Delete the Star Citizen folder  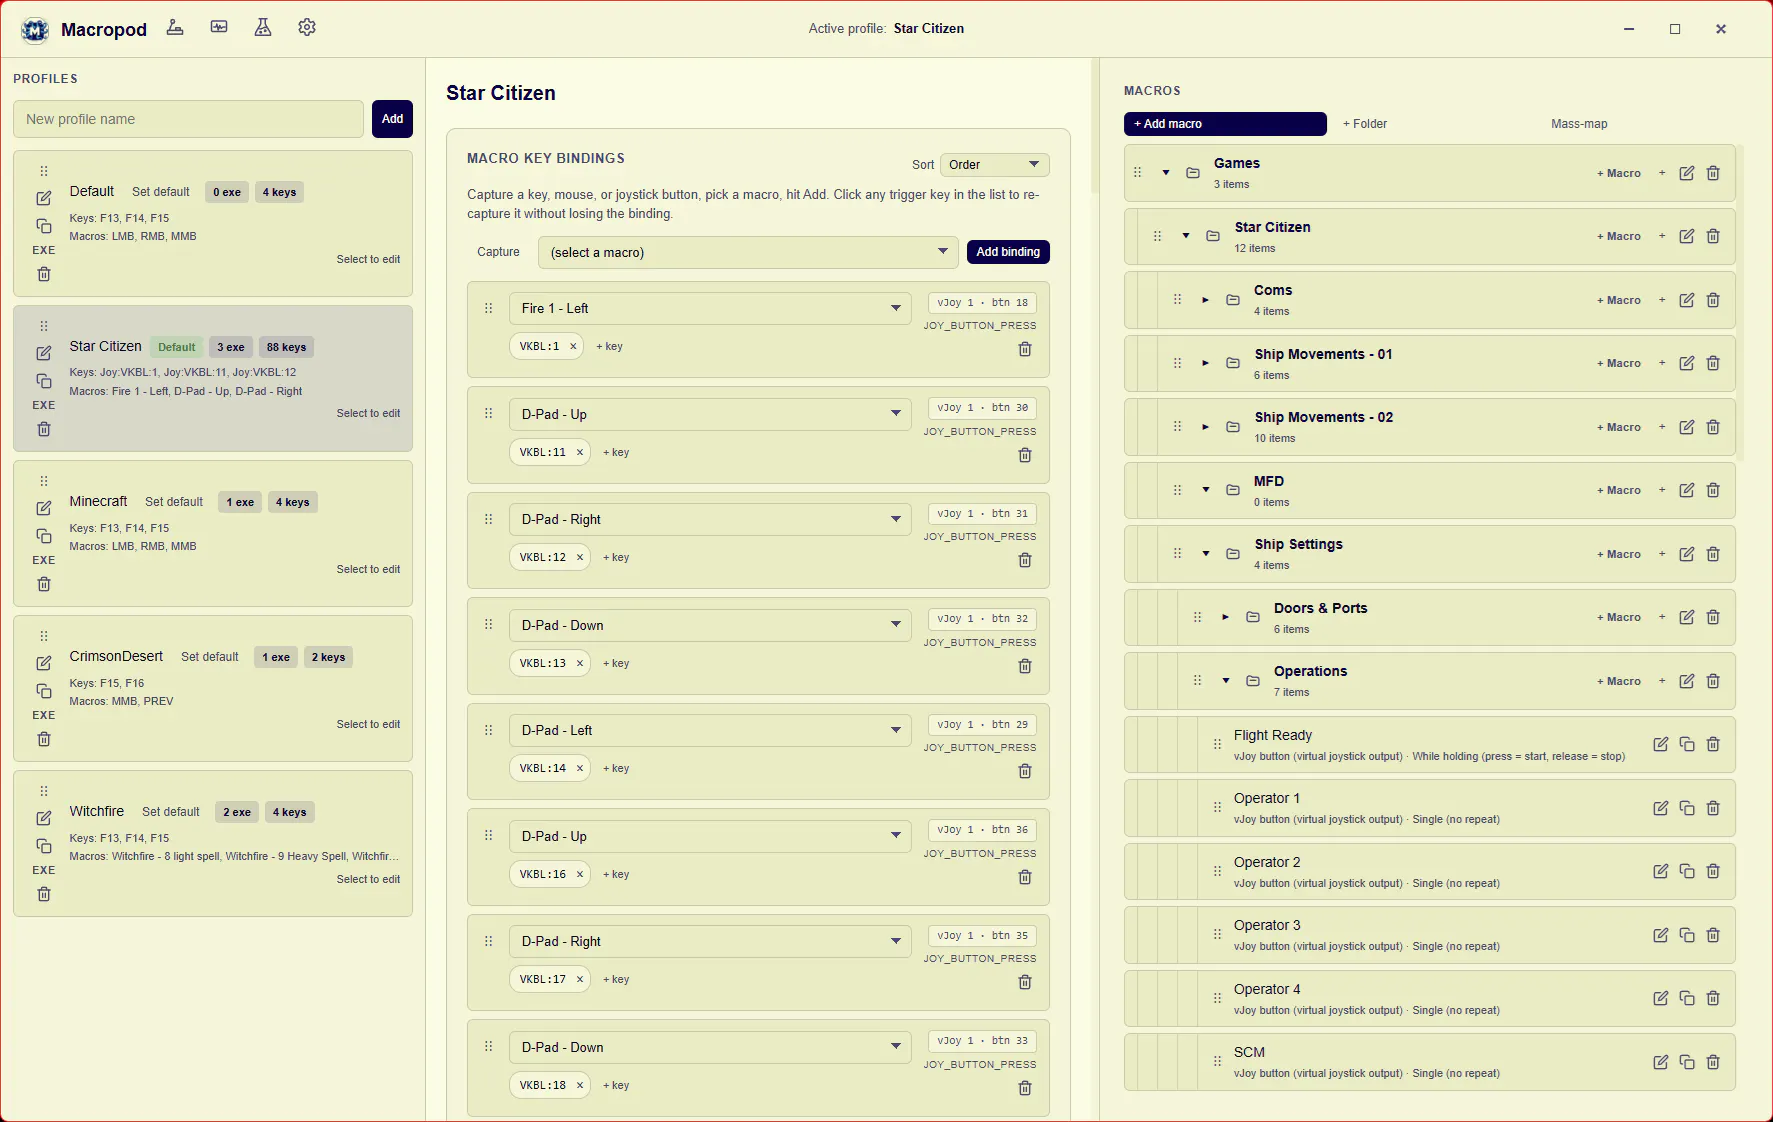pyautogui.click(x=1713, y=236)
